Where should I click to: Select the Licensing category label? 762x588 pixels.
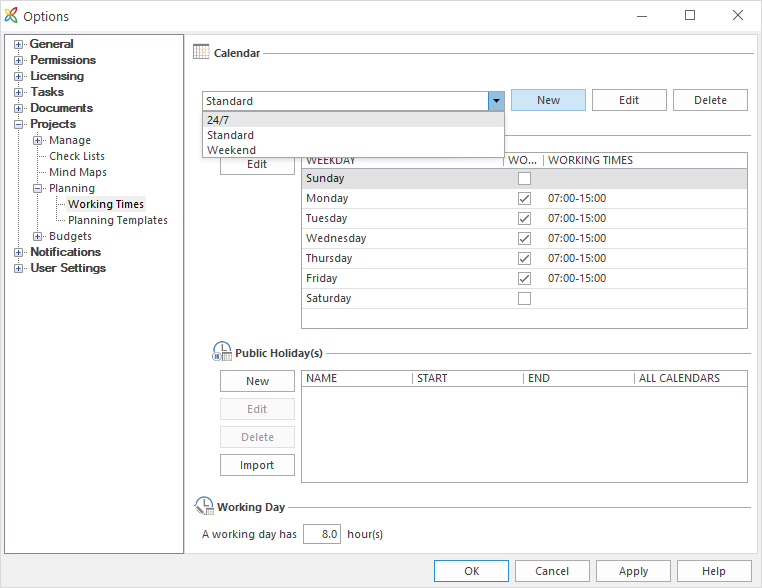click(x=57, y=76)
